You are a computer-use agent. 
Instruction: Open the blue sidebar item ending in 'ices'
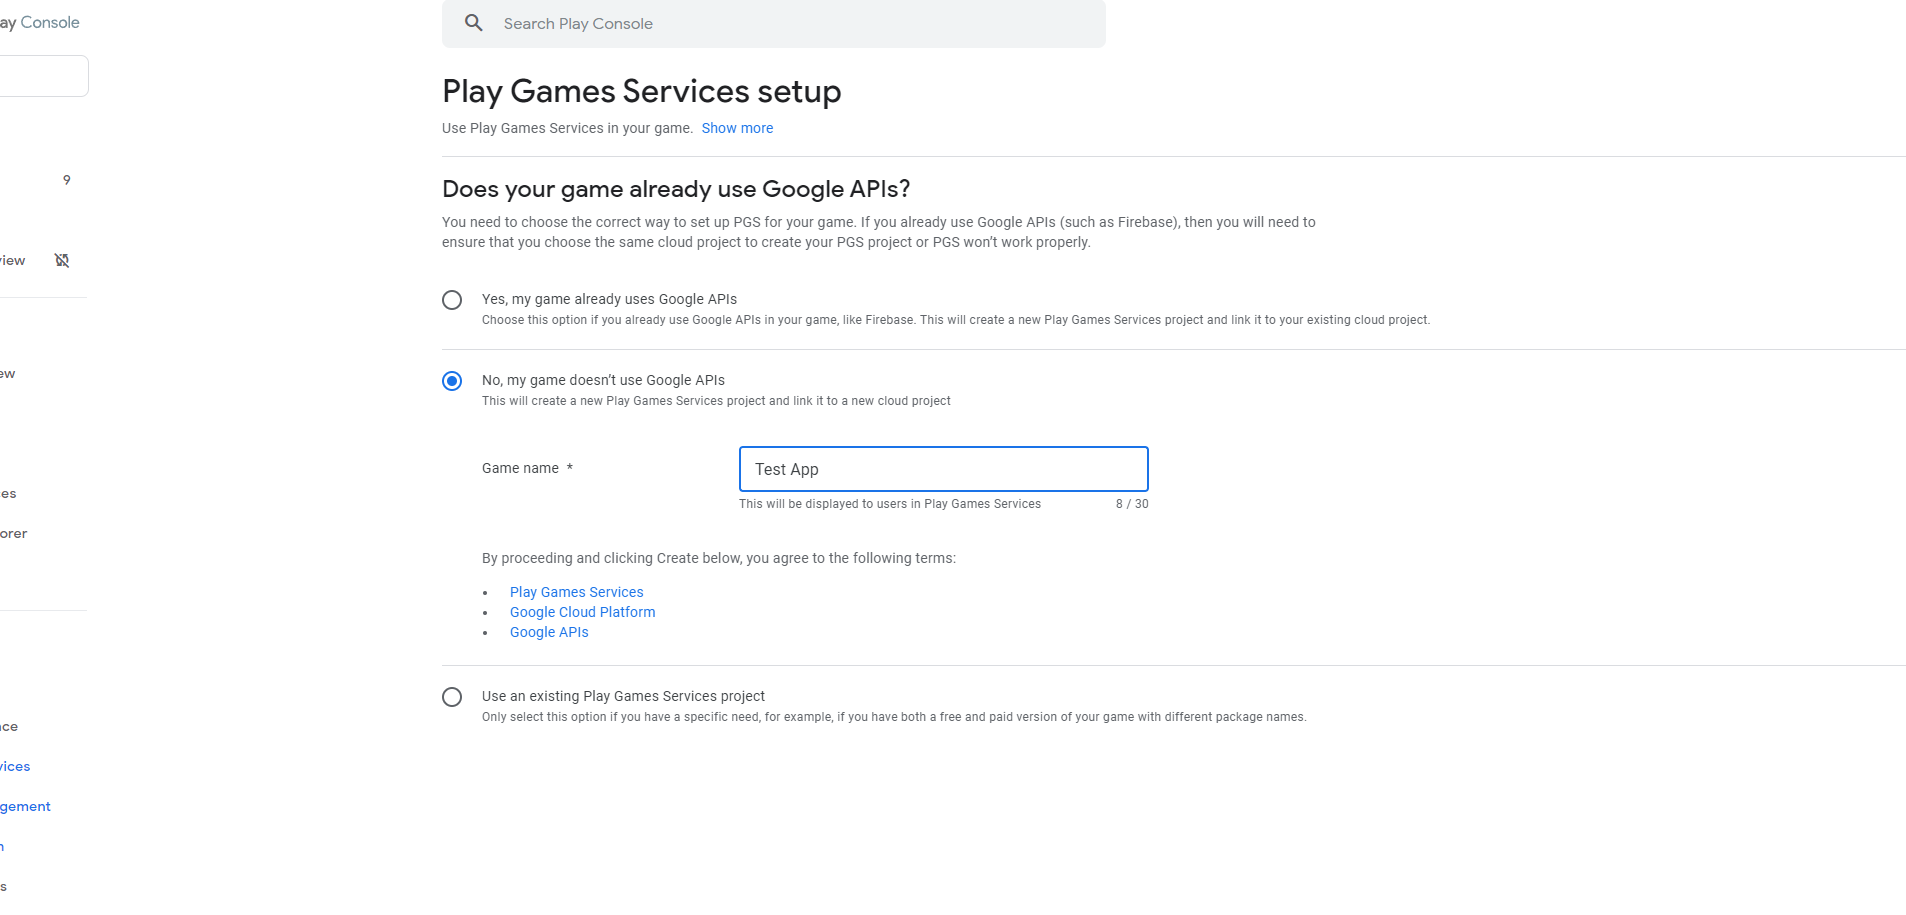tap(15, 766)
